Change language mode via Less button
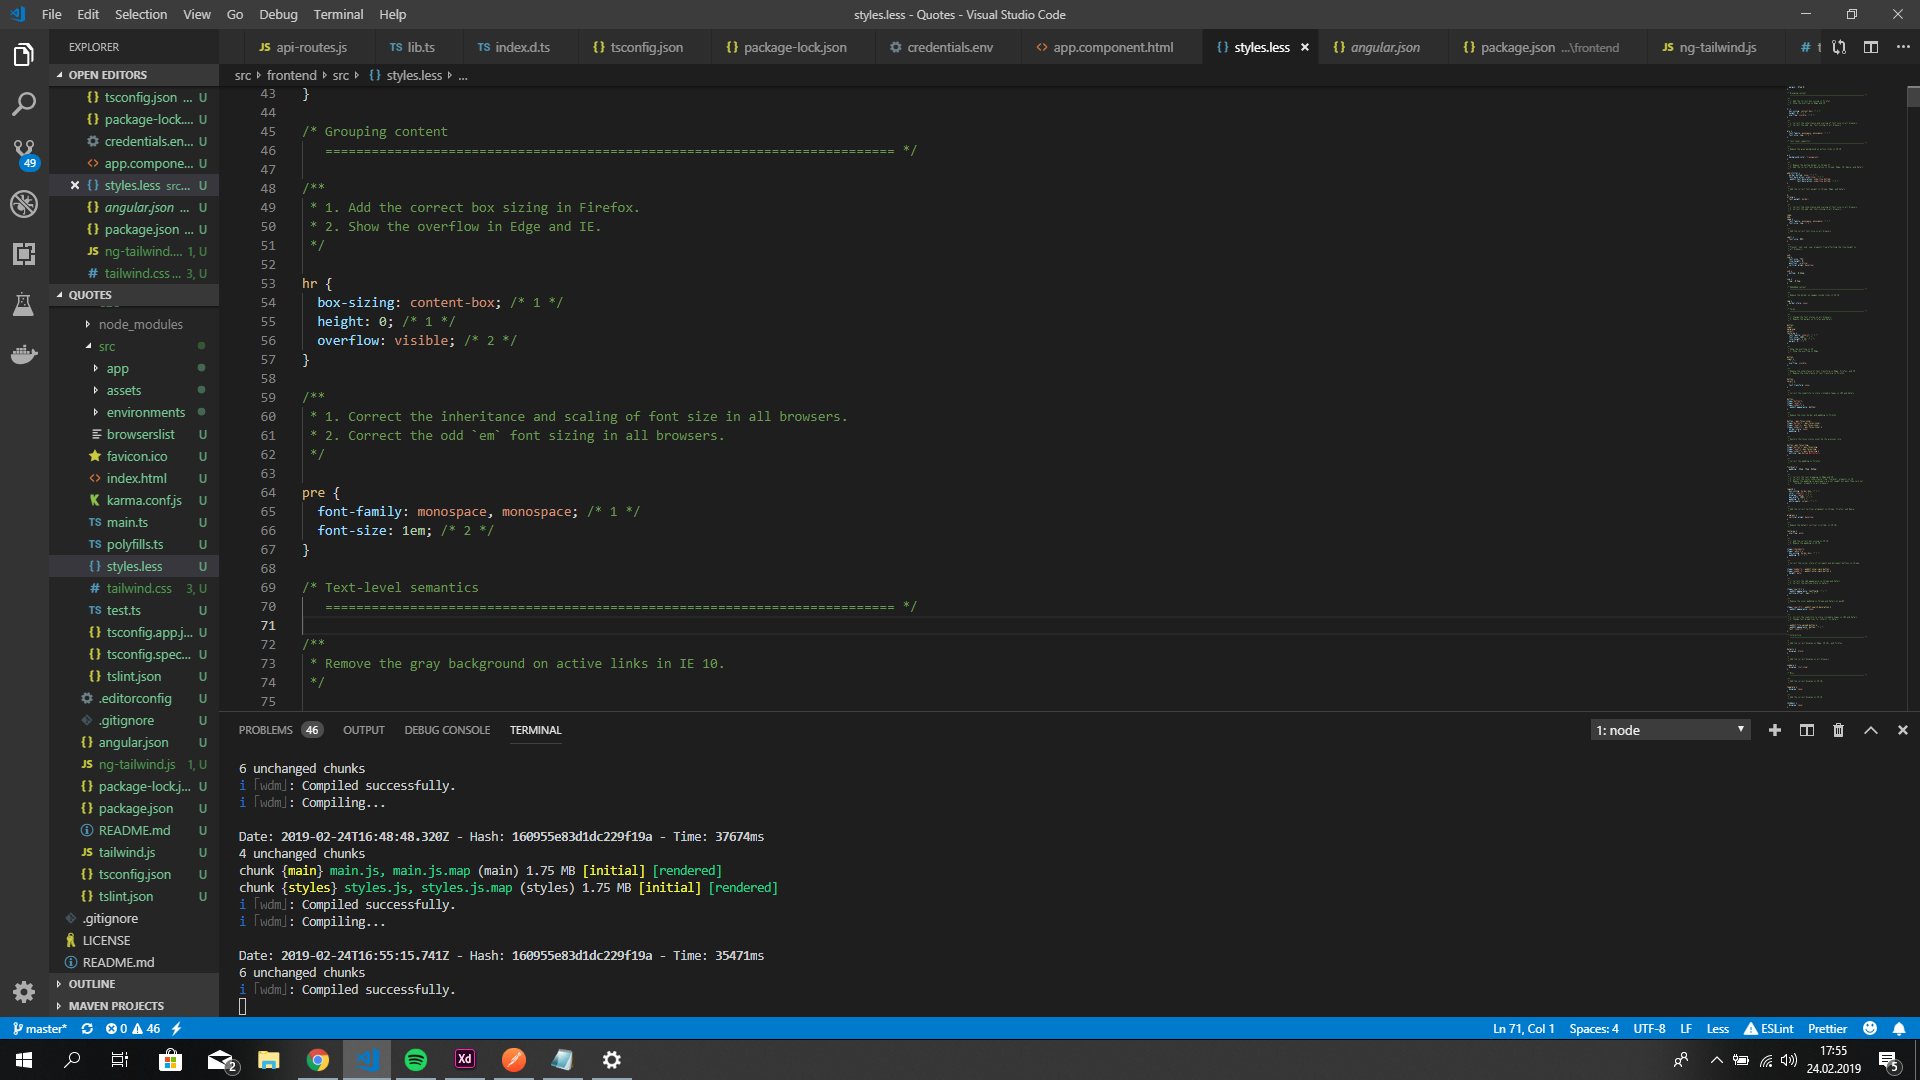The image size is (1920, 1080). 1717,1028
